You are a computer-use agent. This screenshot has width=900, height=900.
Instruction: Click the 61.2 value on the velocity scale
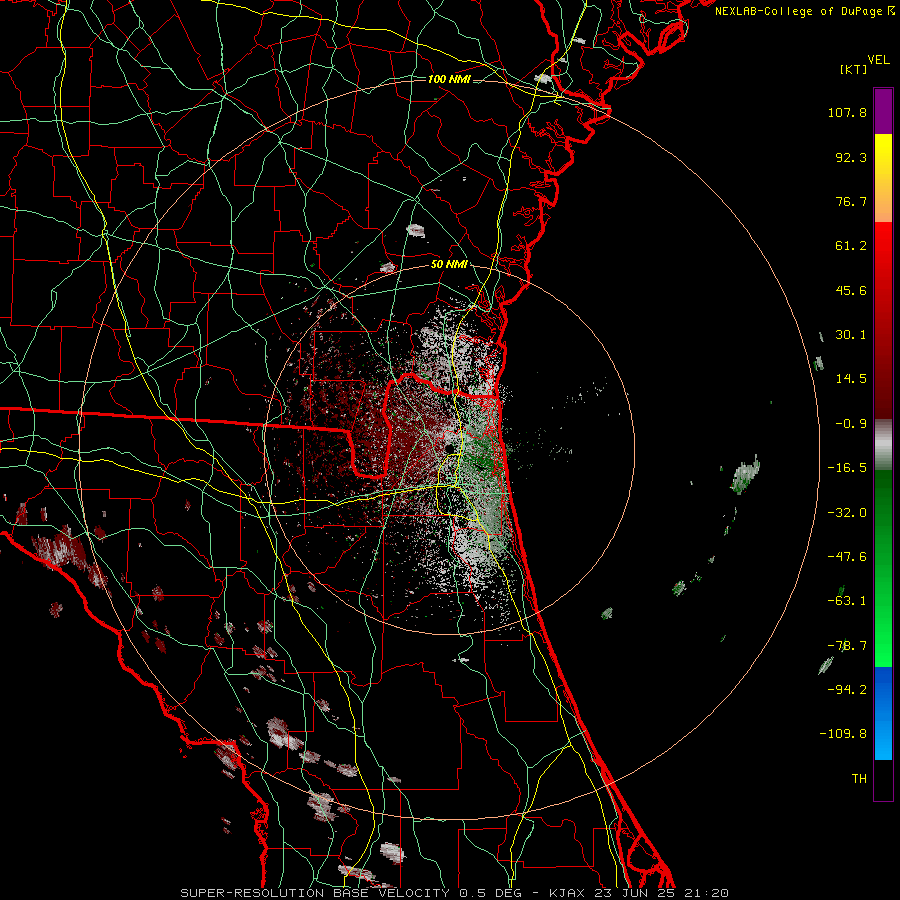click(x=851, y=246)
